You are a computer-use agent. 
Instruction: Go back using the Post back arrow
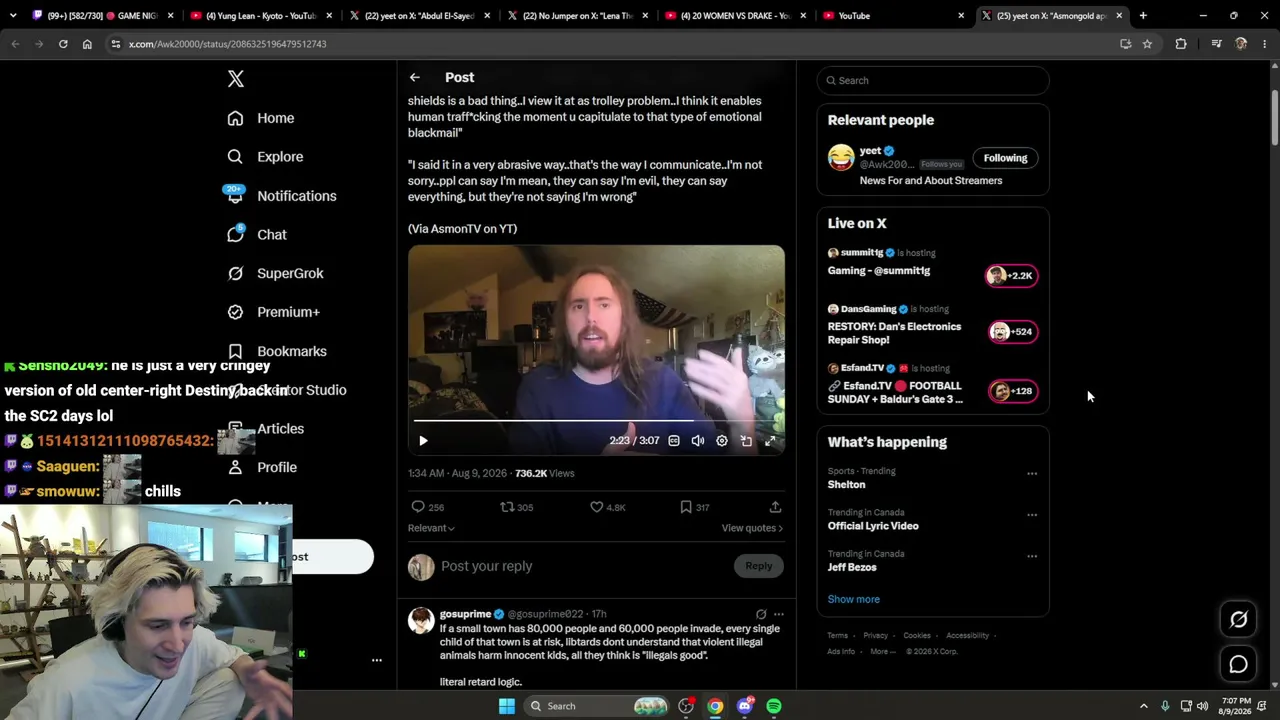[414, 77]
